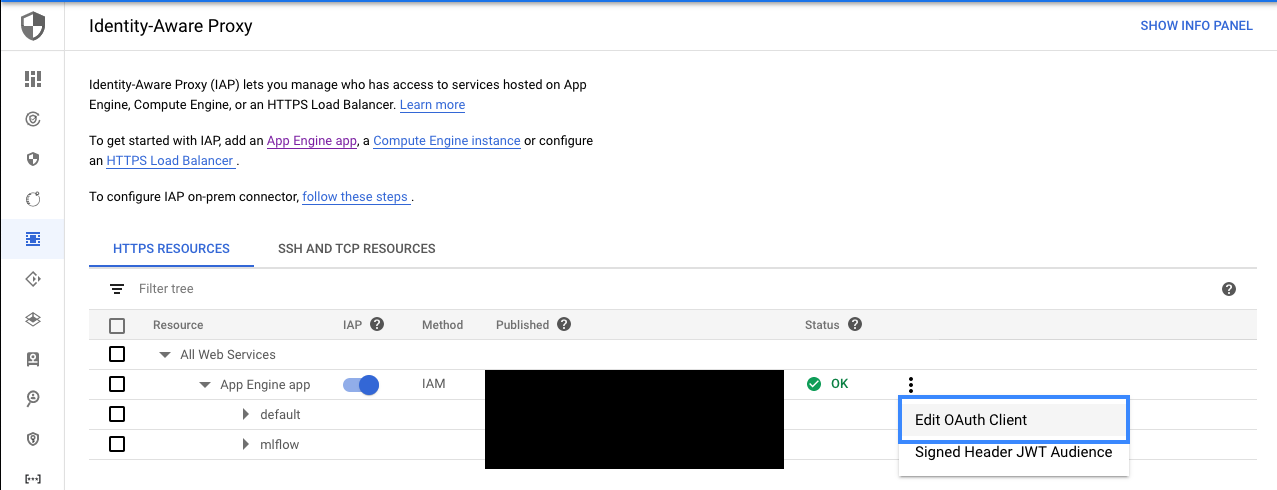Screen dimensions: 1277x490
Task: Click the Status column header
Action: coord(822,325)
